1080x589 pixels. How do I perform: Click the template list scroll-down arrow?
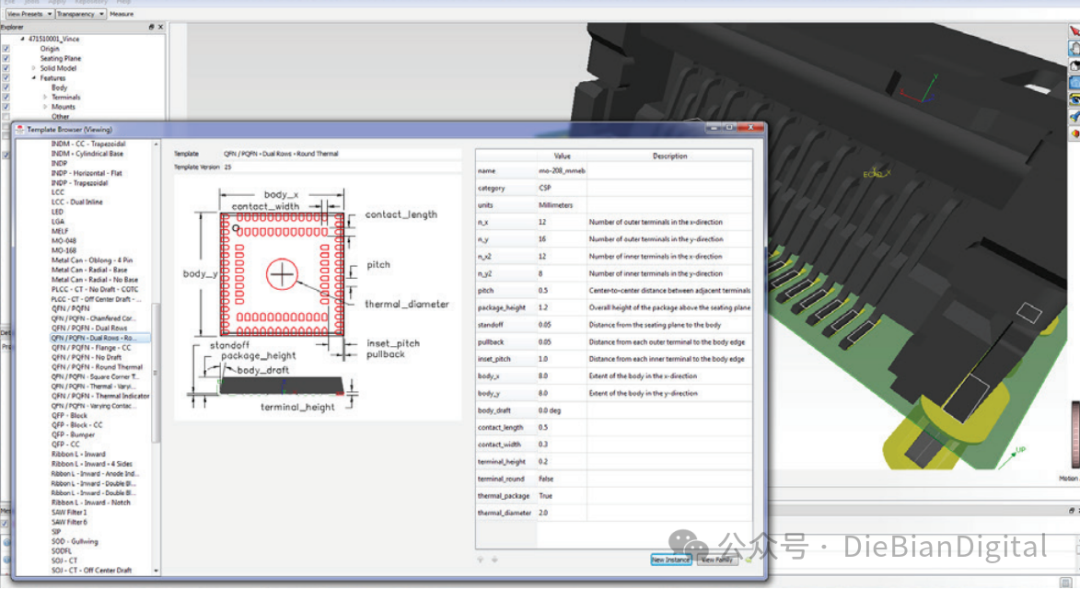click(156, 570)
